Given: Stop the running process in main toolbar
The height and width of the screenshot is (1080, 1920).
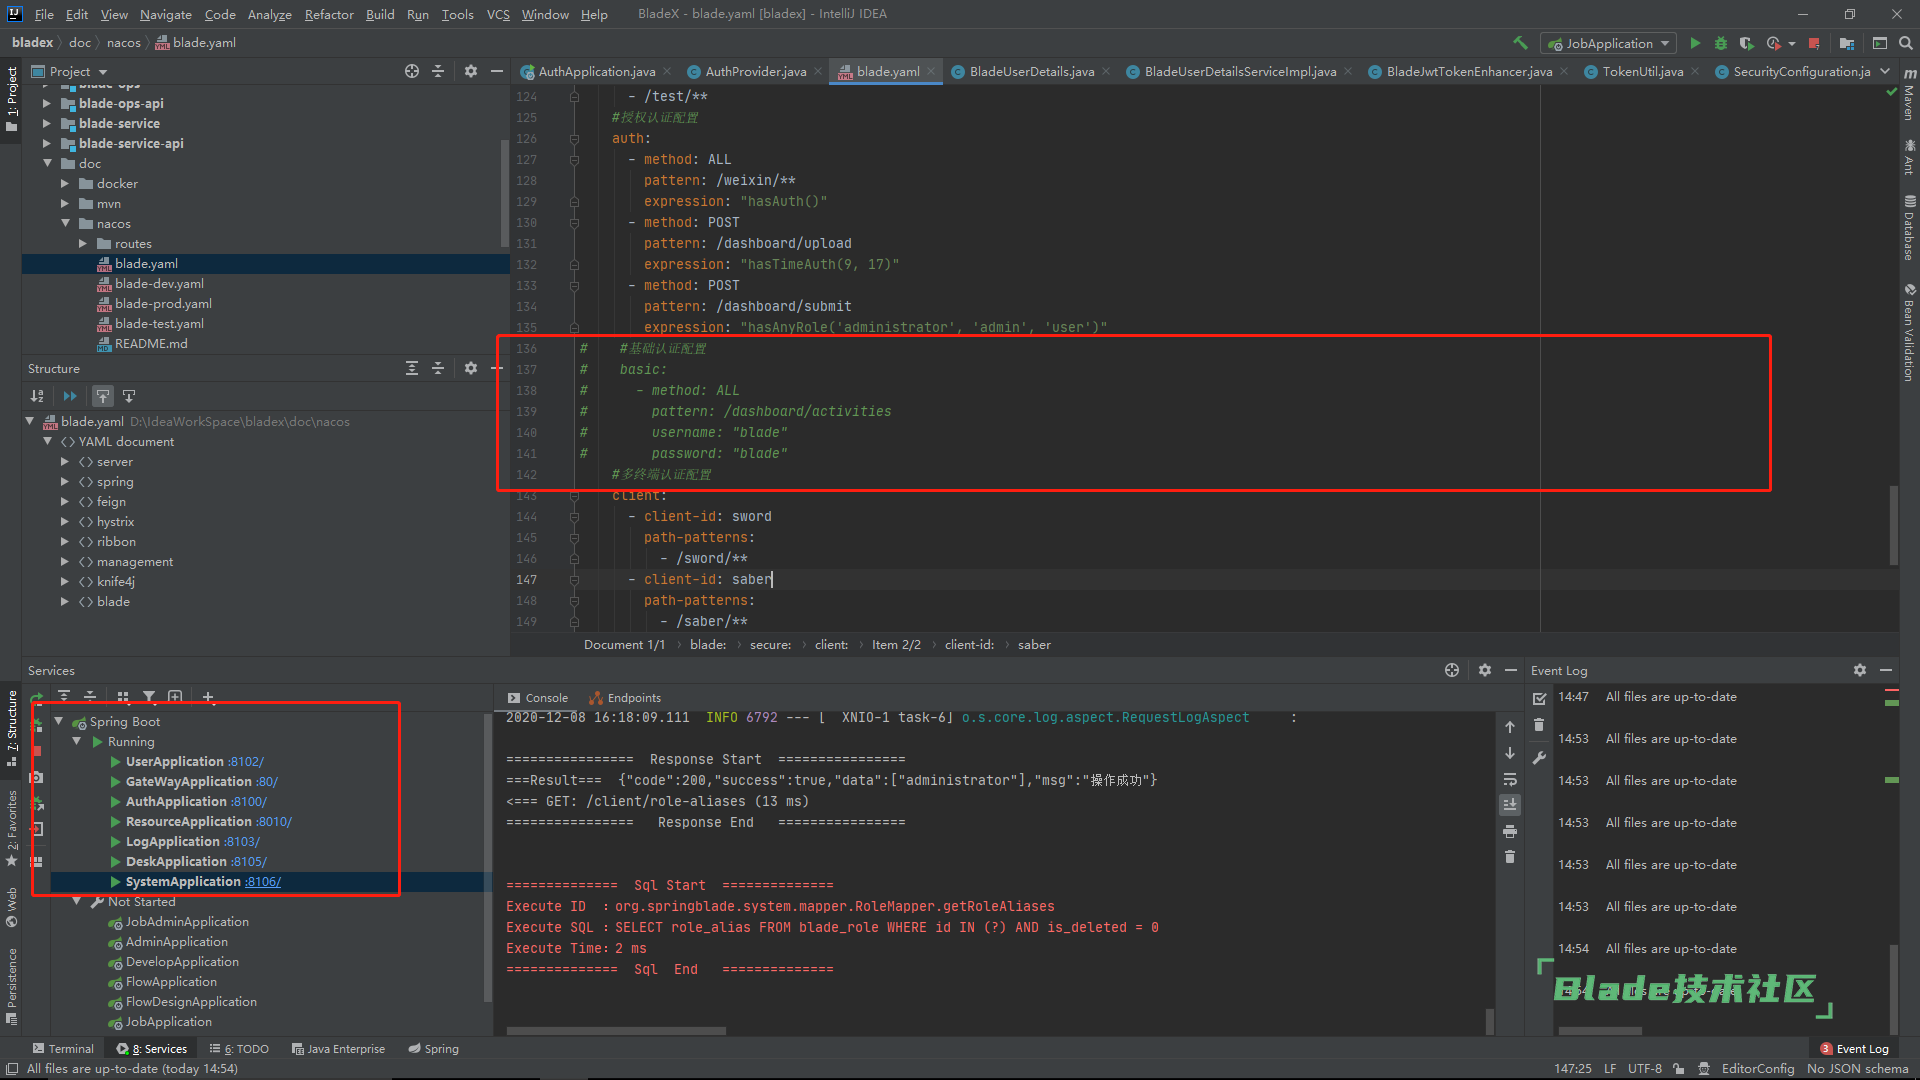Looking at the screenshot, I should 1815,43.
